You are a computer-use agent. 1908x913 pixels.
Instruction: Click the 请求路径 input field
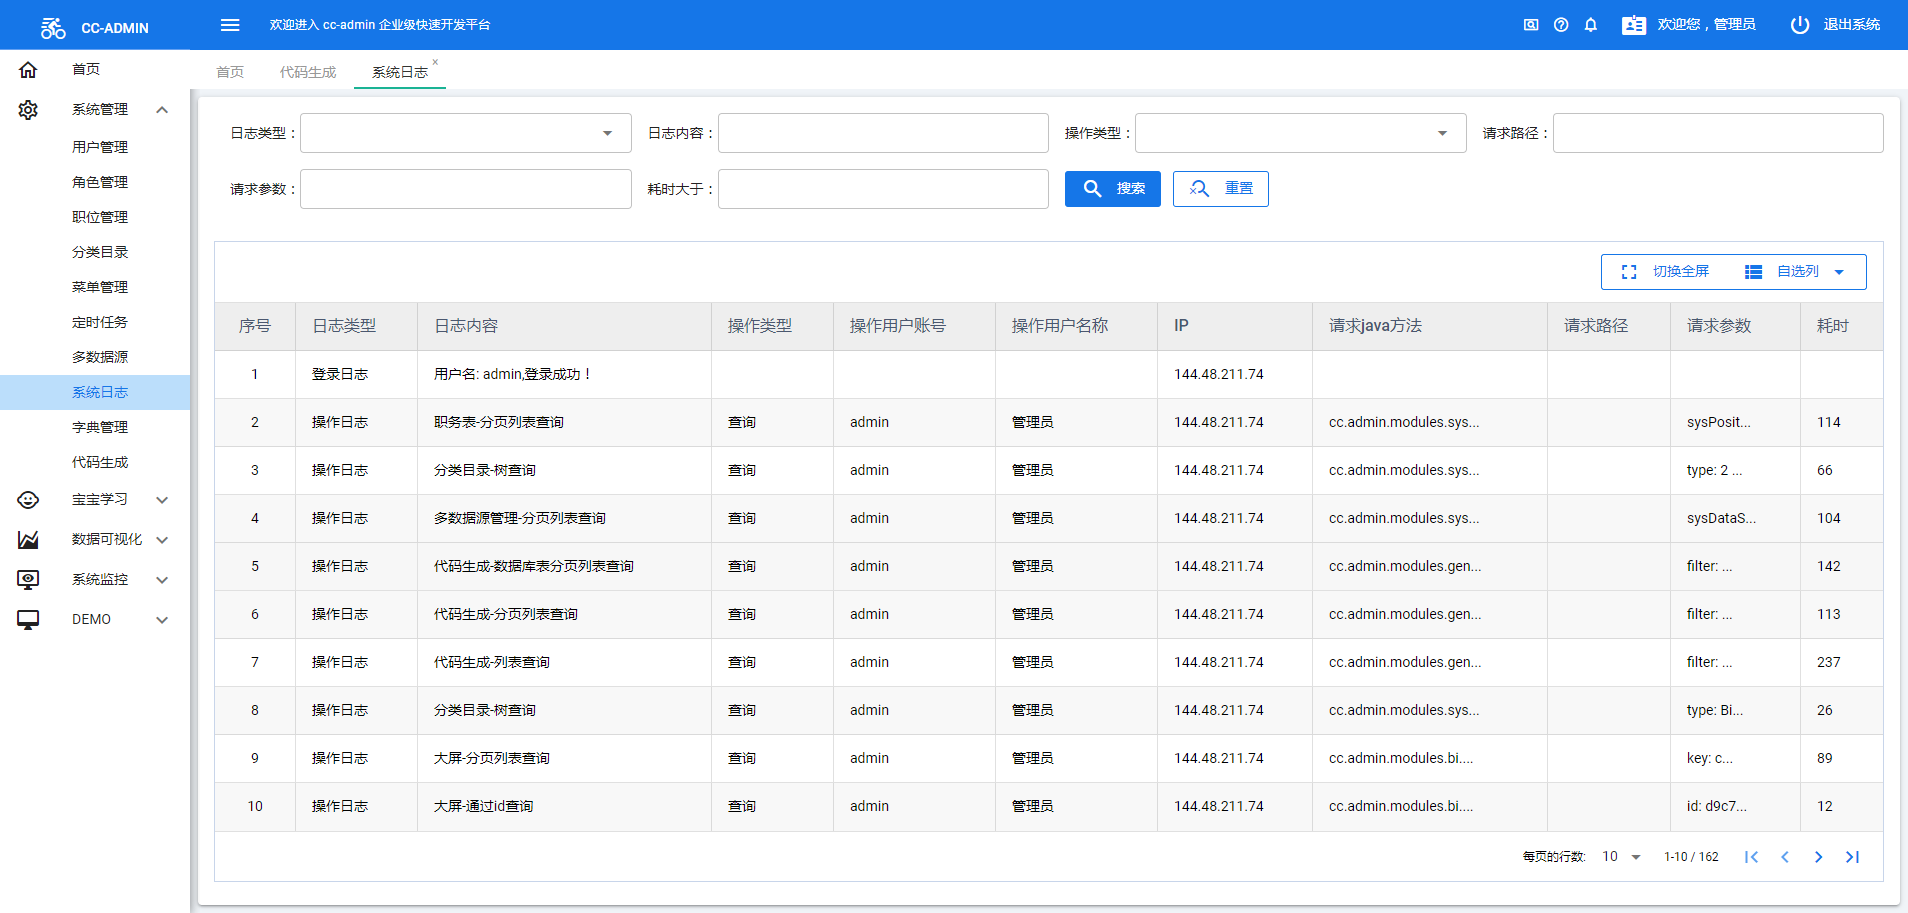[x=1718, y=133]
